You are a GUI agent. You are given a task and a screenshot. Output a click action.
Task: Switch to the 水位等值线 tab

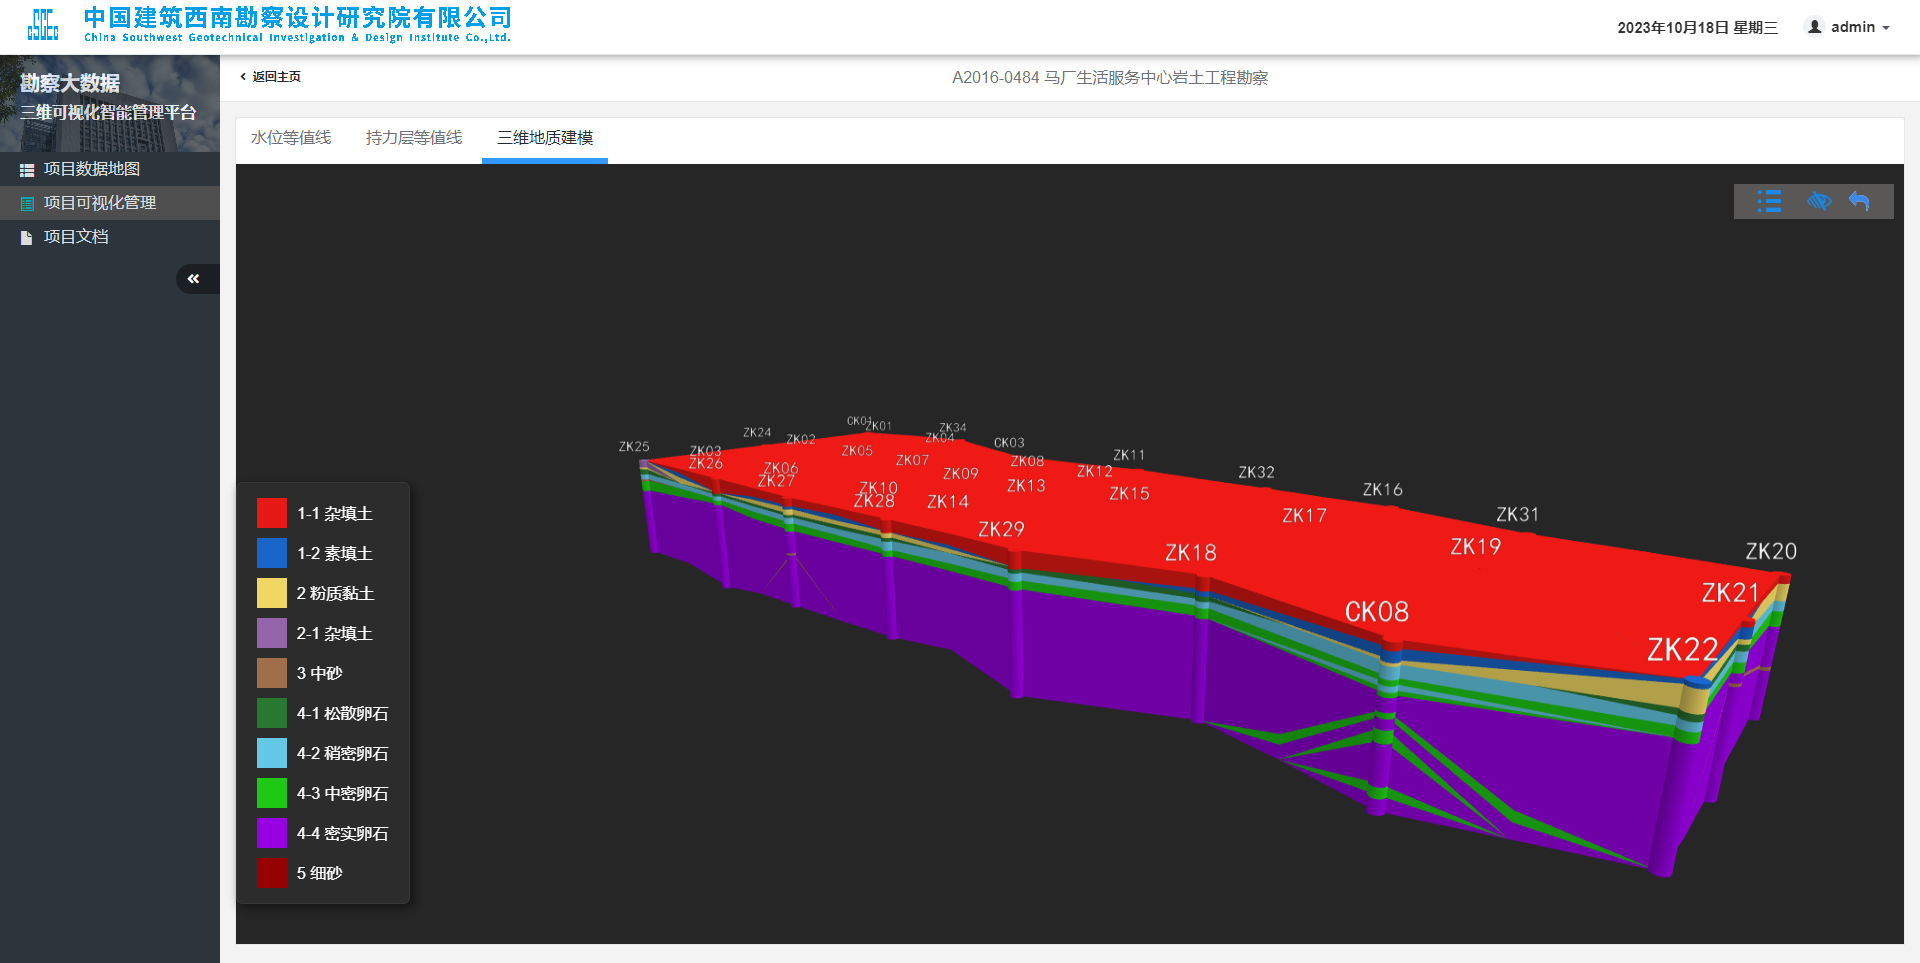[x=291, y=138]
